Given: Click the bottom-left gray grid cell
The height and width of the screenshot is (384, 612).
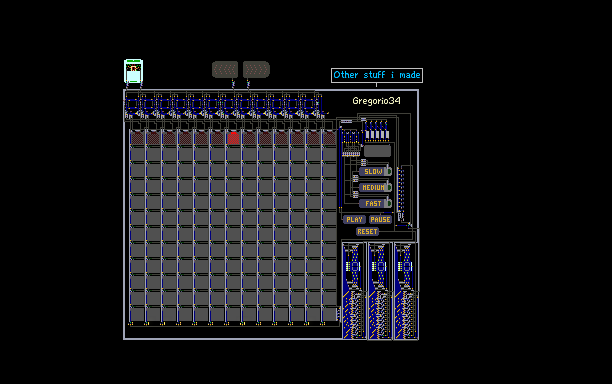Looking at the screenshot, I should pos(137,314).
